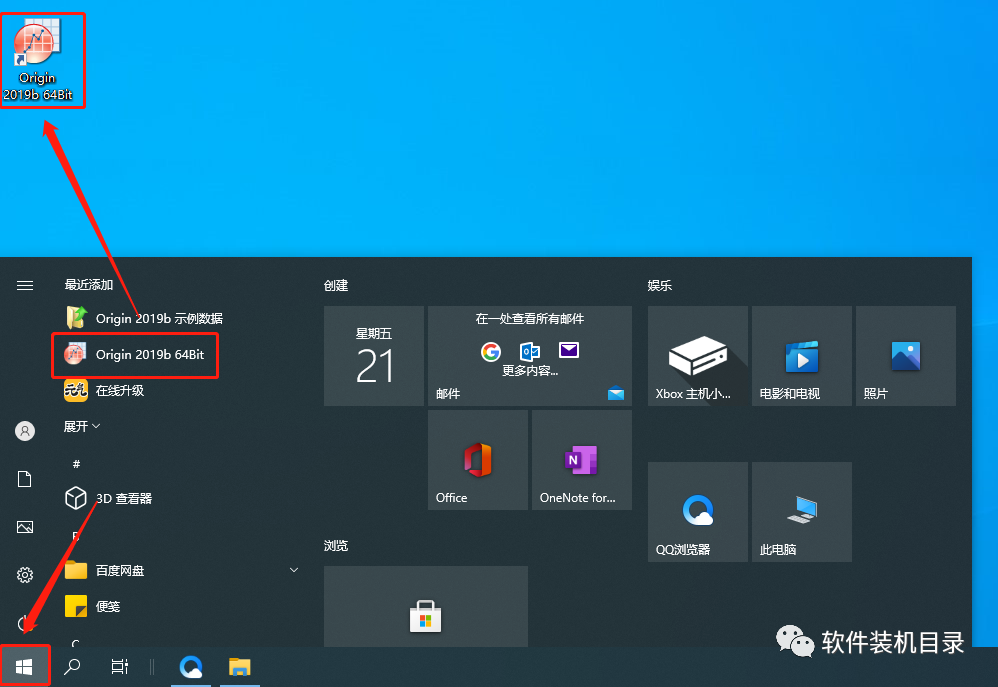Image resolution: width=998 pixels, height=687 pixels.
Task: Click the 创建 tile group header
Action: 336,285
